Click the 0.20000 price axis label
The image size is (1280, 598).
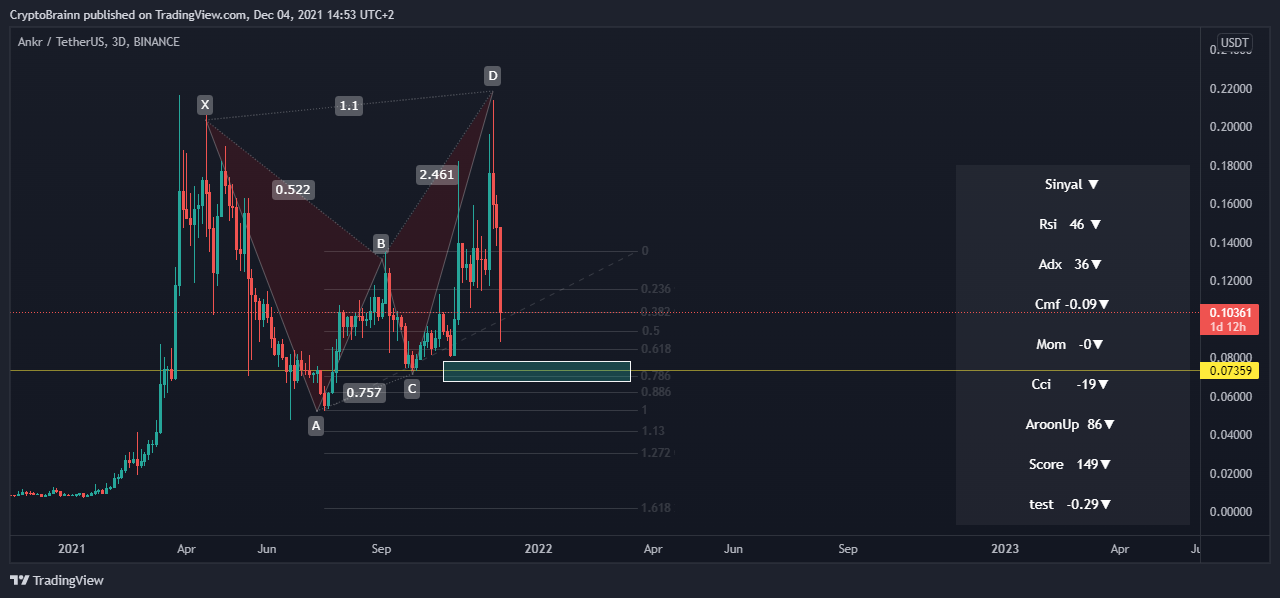point(1229,127)
